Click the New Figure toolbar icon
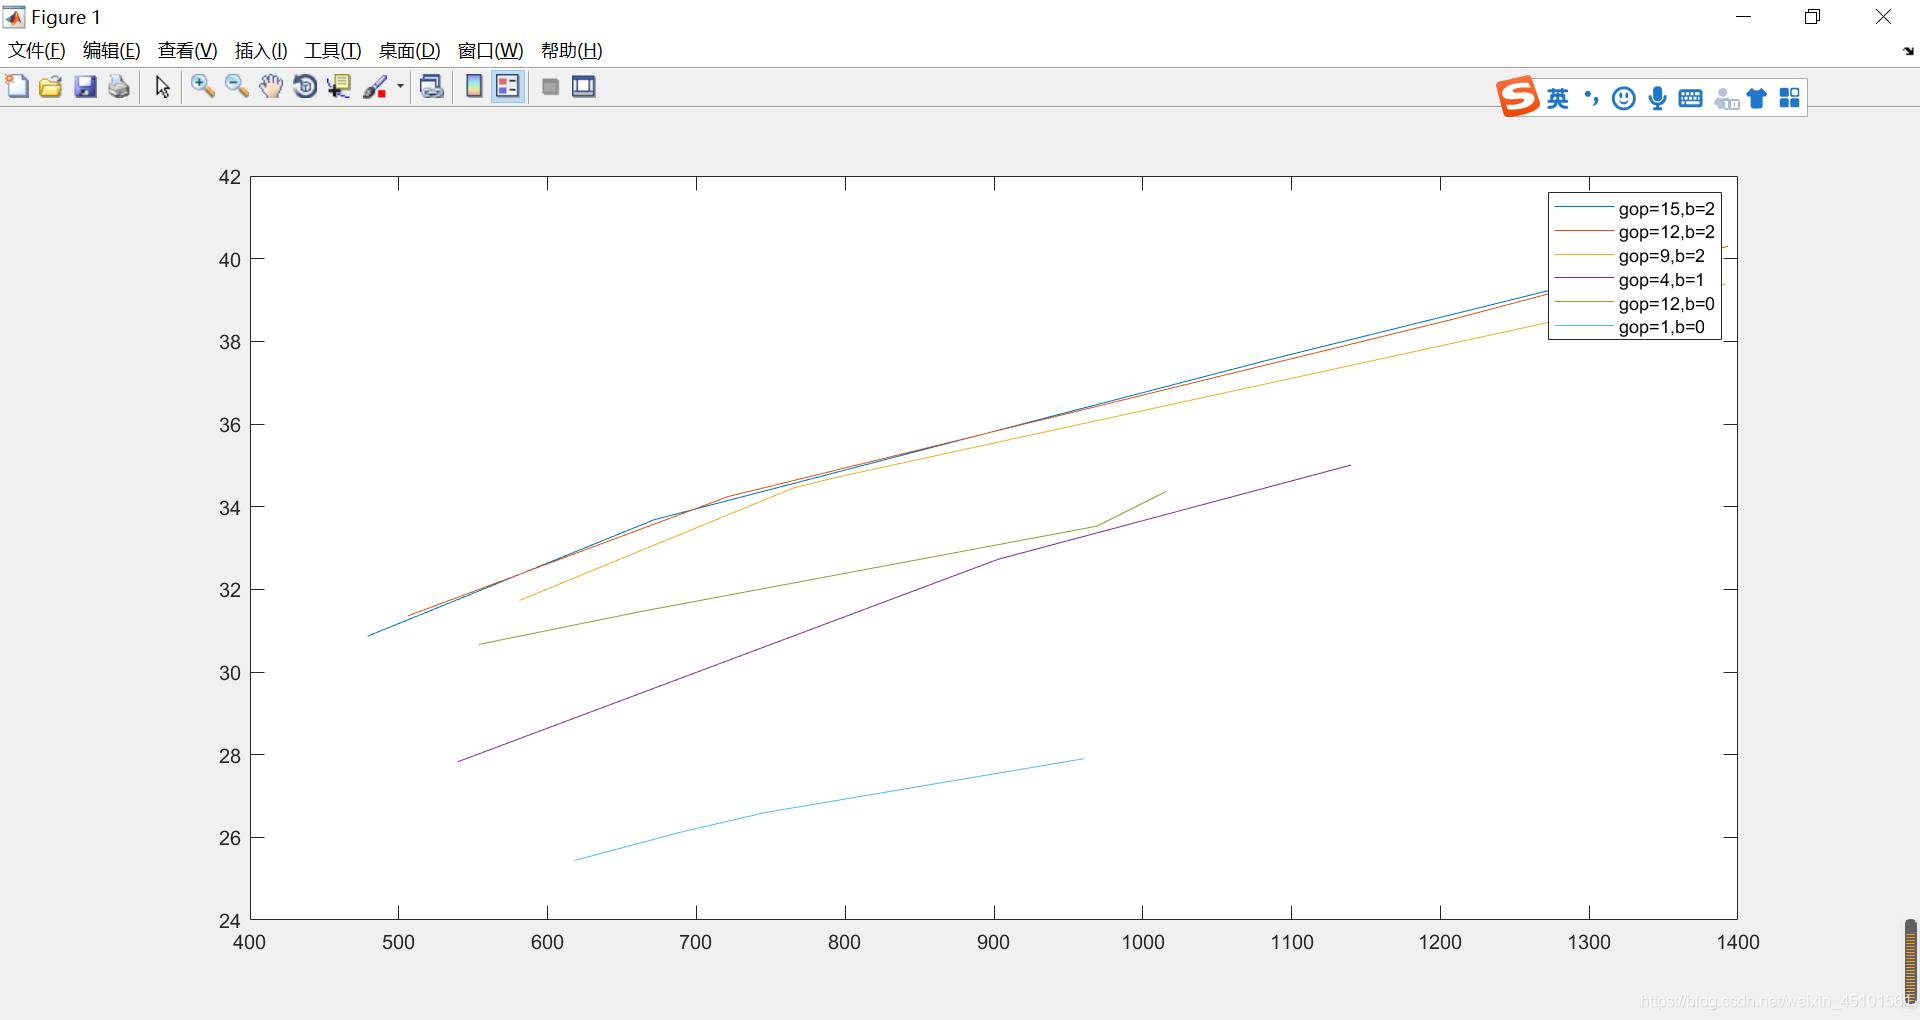1920x1020 pixels. (17, 87)
